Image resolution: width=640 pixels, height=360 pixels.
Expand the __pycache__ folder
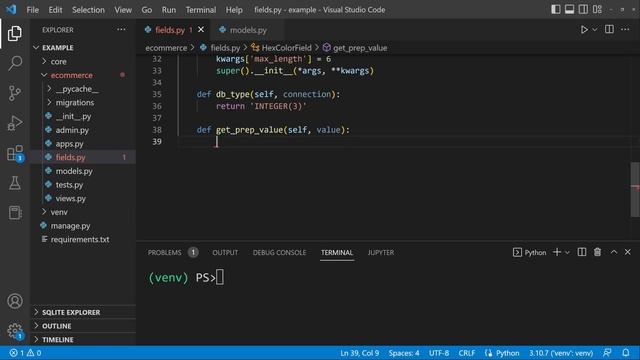(x=83, y=89)
